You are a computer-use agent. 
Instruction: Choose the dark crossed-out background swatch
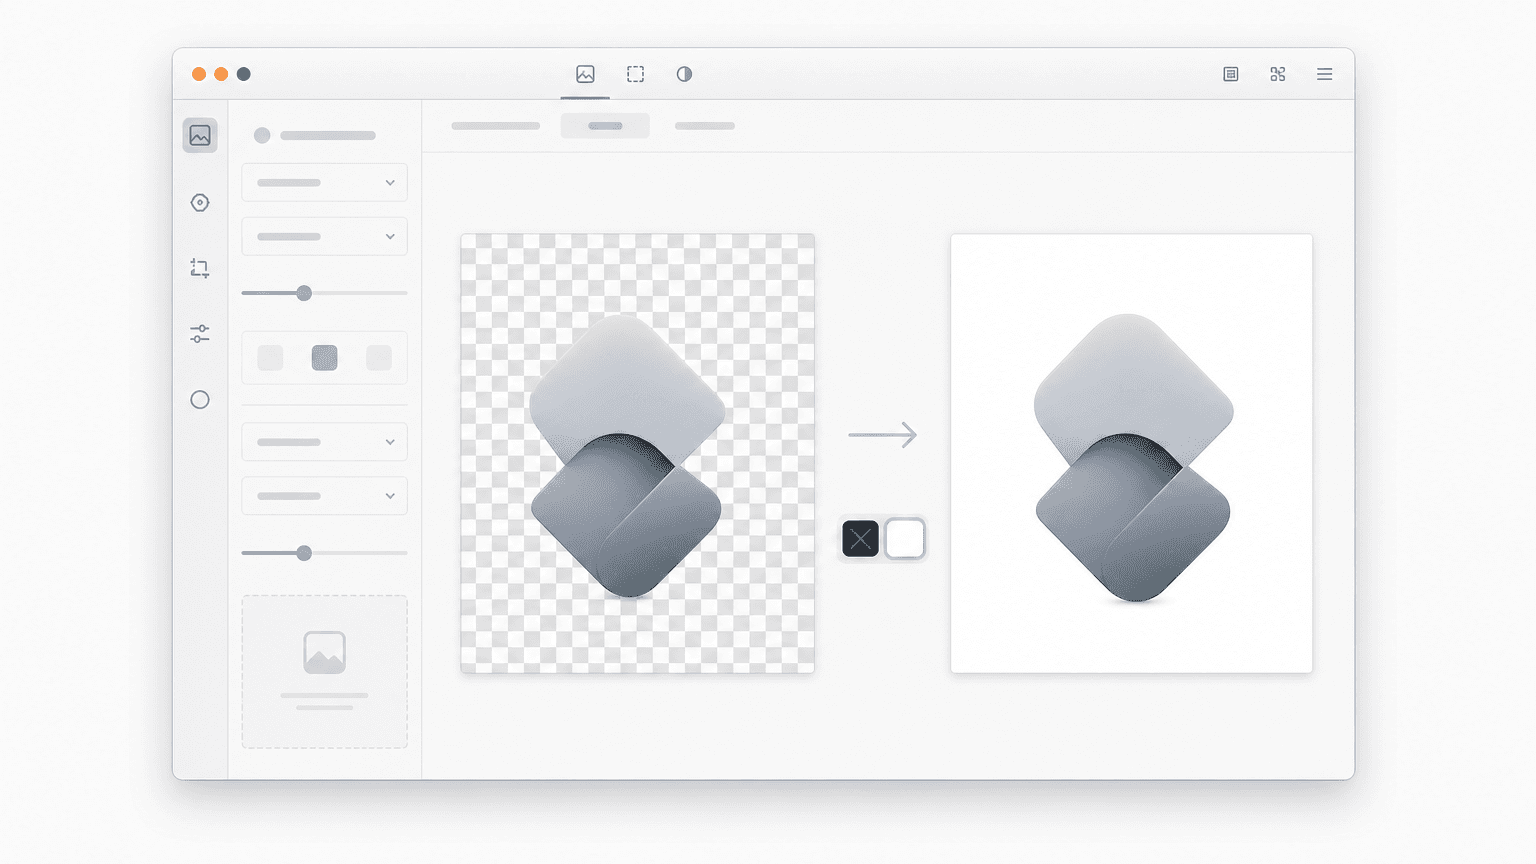pyautogui.click(x=860, y=539)
